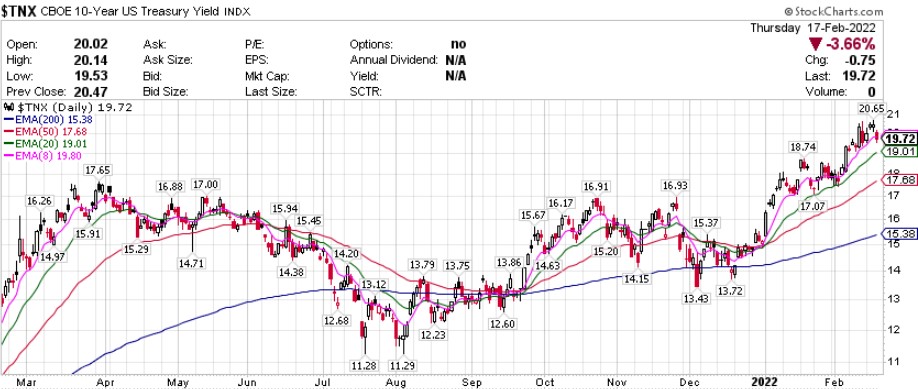Image resolution: width=918 pixels, height=389 pixels.
Task: Click the Prev Close value 20.47
Action: [90, 91]
